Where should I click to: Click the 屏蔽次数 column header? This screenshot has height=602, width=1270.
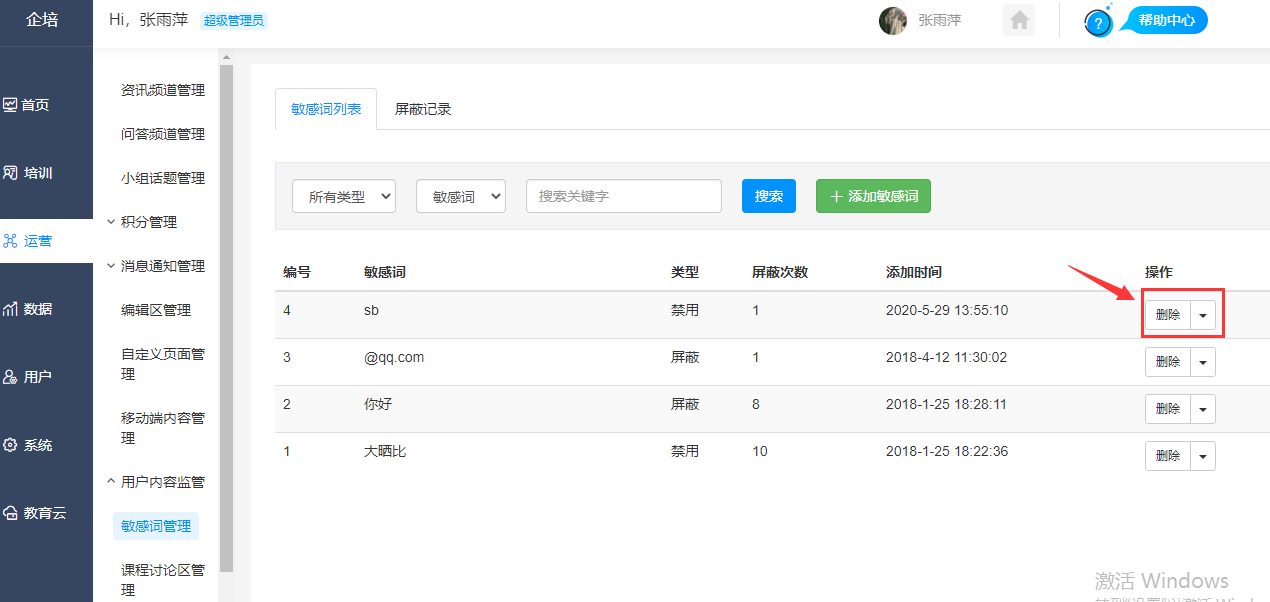(780, 272)
